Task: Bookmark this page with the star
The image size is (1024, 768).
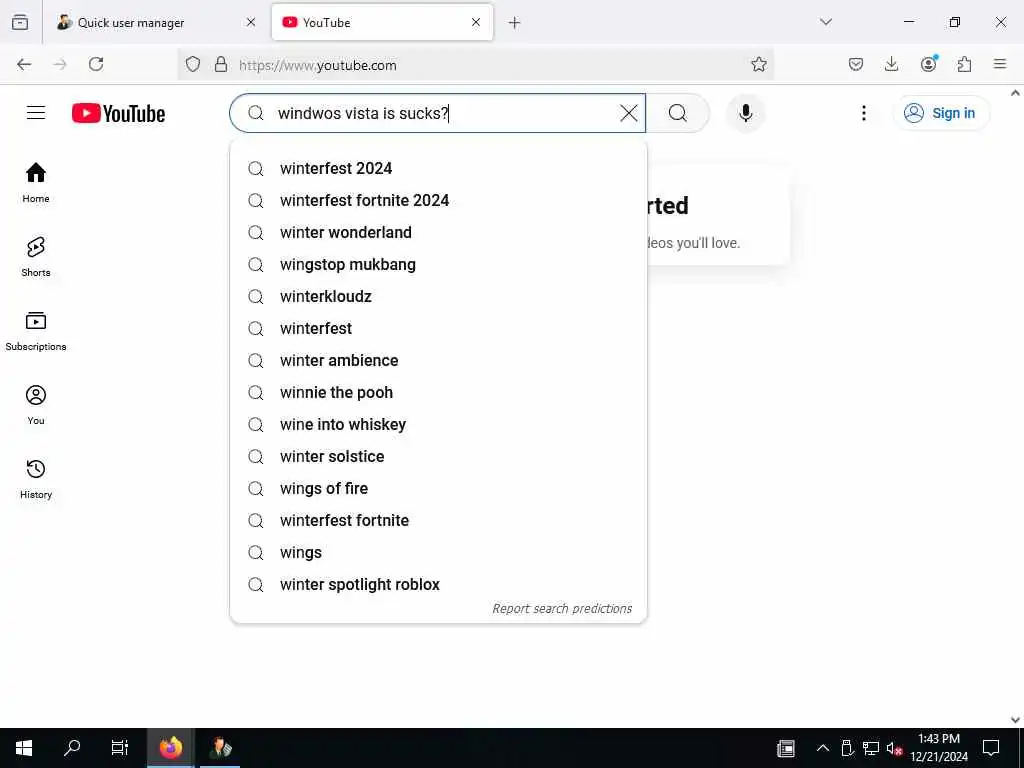Action: 758,64
